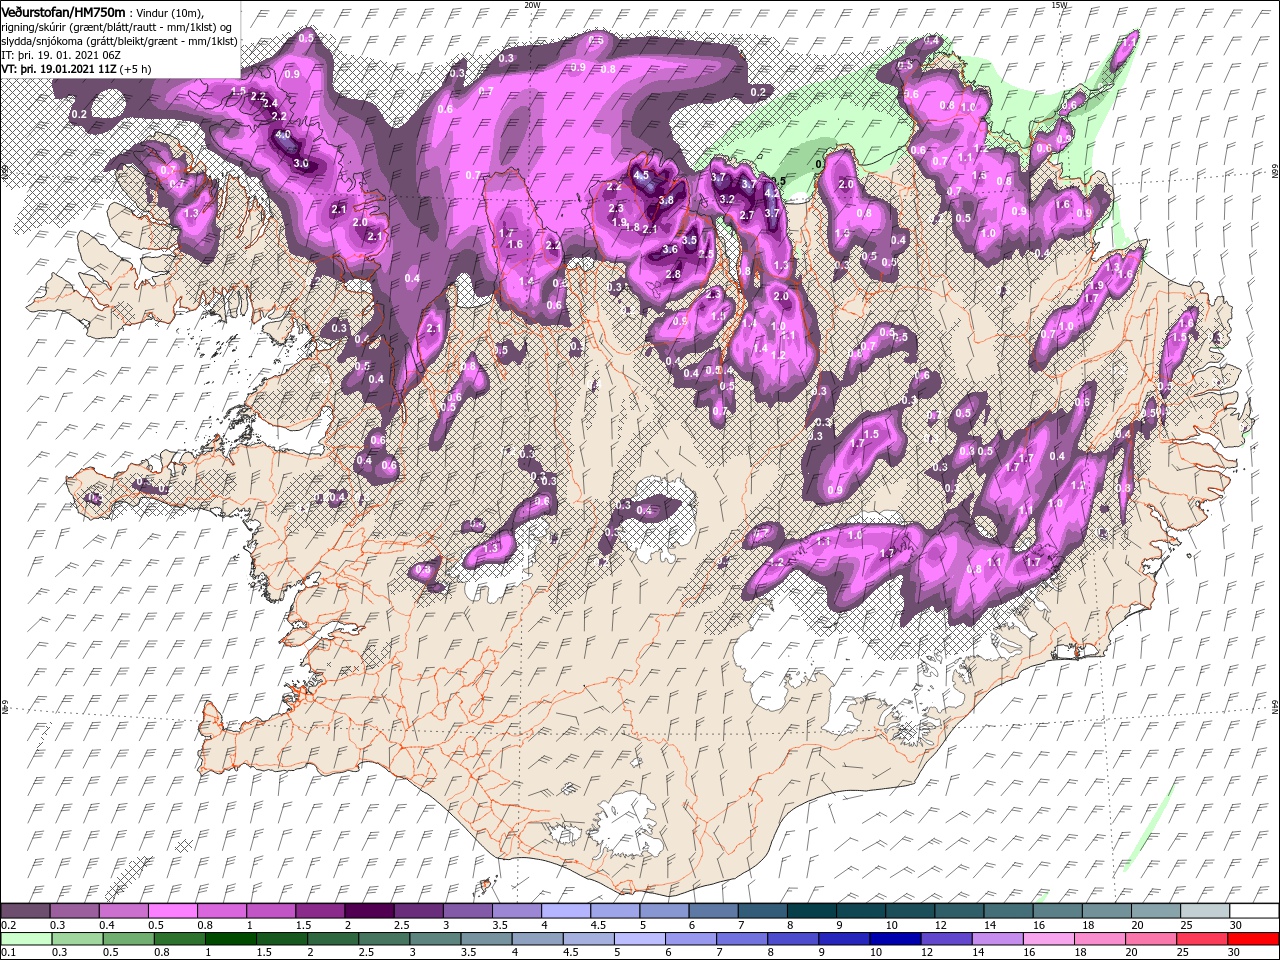Pick the lower scale red swatch labeled 30

[1254, 938]
